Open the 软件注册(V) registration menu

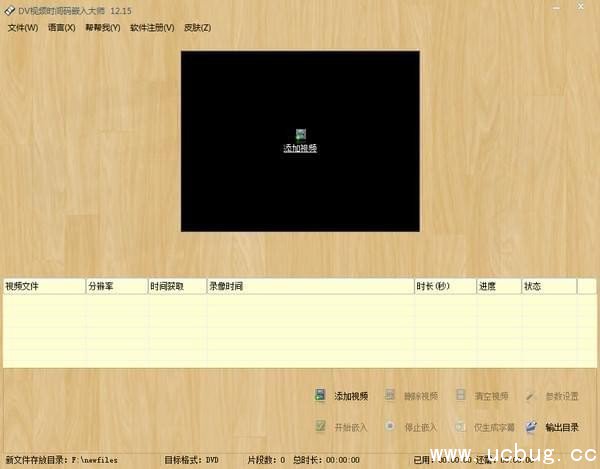click(x=152, y=28)
